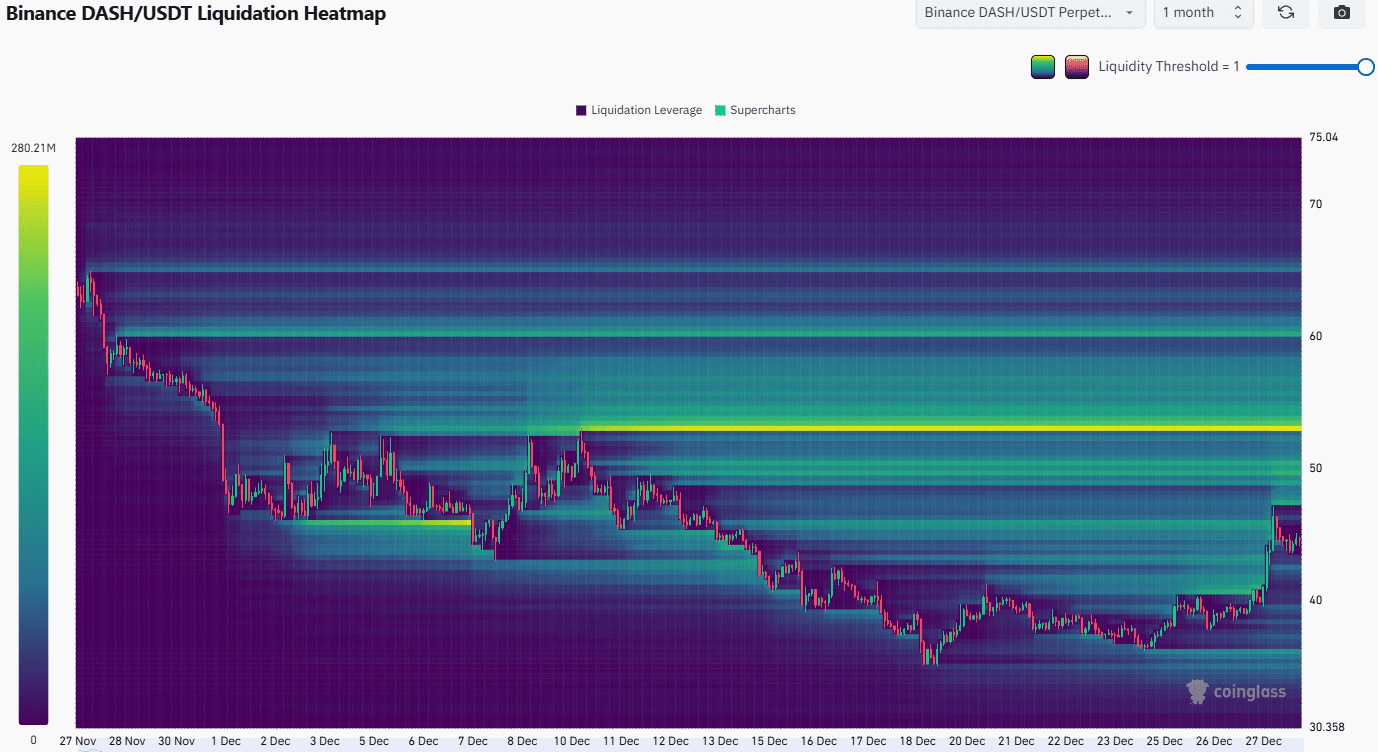Click the 280.21M scale maximum label
Image resolution: width=1378 pixels, height=752 pixels.
(x=33, y=148)
